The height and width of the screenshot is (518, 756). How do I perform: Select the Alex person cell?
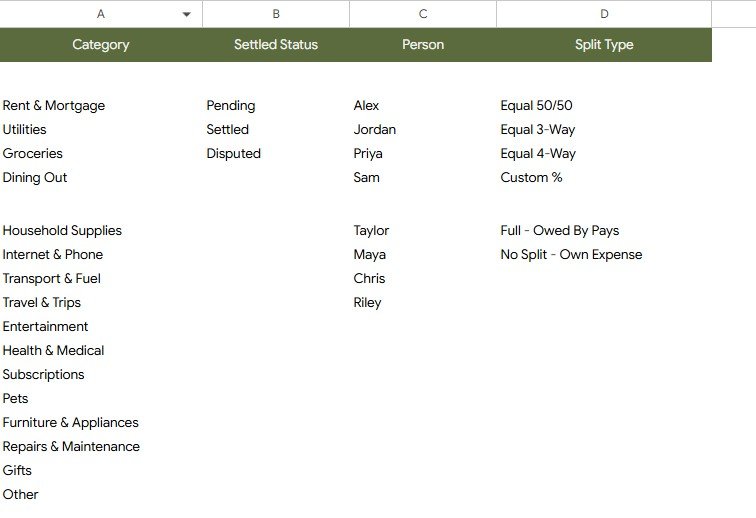pyautogui.click(x=423, y=106)
